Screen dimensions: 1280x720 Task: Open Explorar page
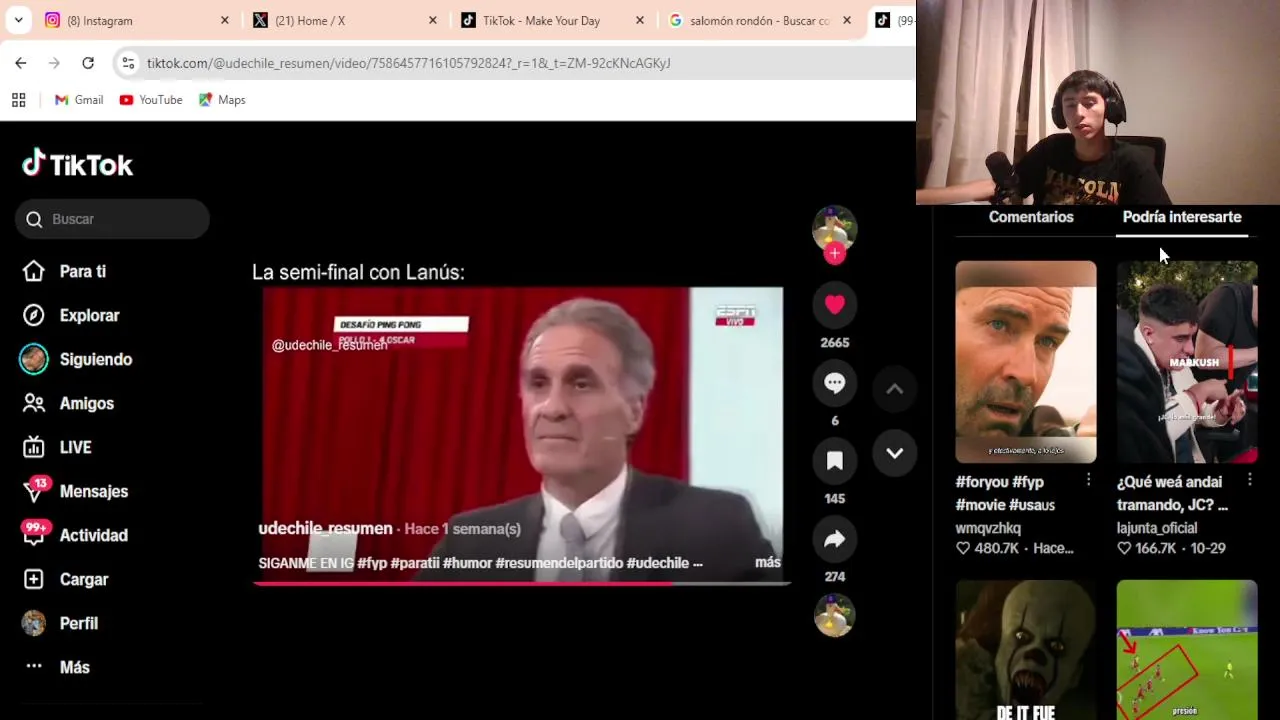(70, 315)
